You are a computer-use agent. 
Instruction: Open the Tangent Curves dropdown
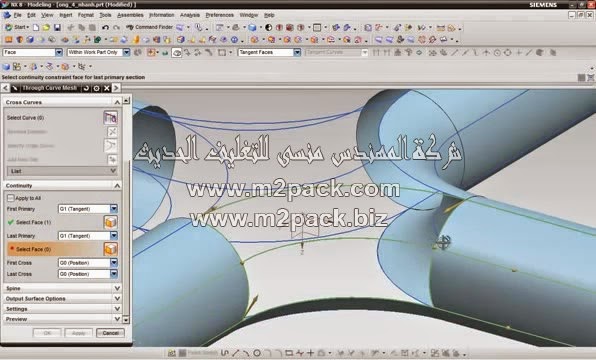click(x=364, y=52)
